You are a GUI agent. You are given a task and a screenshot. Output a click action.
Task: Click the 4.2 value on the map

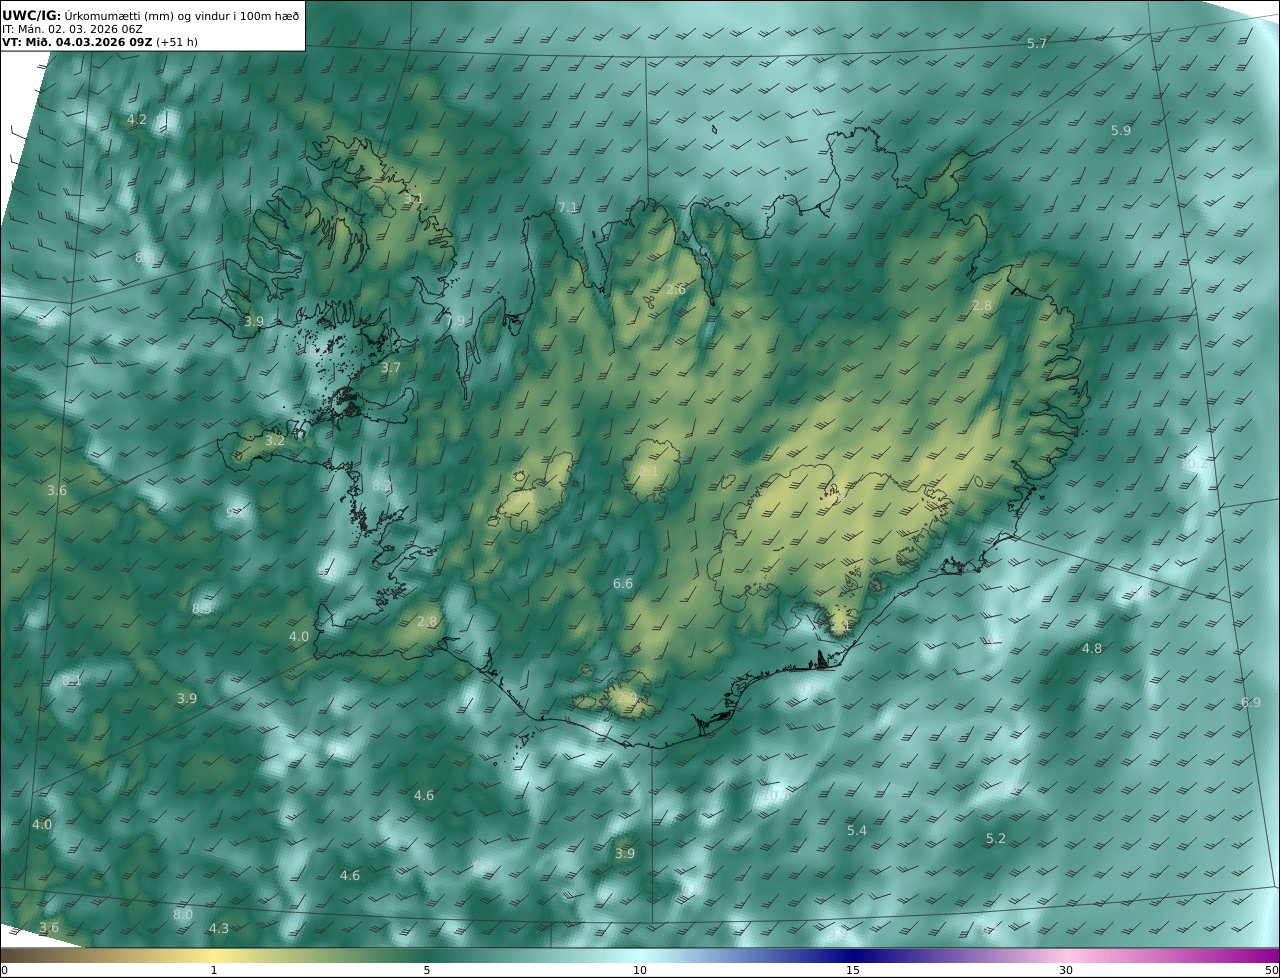pyautogui.click(x=137, y=120)
